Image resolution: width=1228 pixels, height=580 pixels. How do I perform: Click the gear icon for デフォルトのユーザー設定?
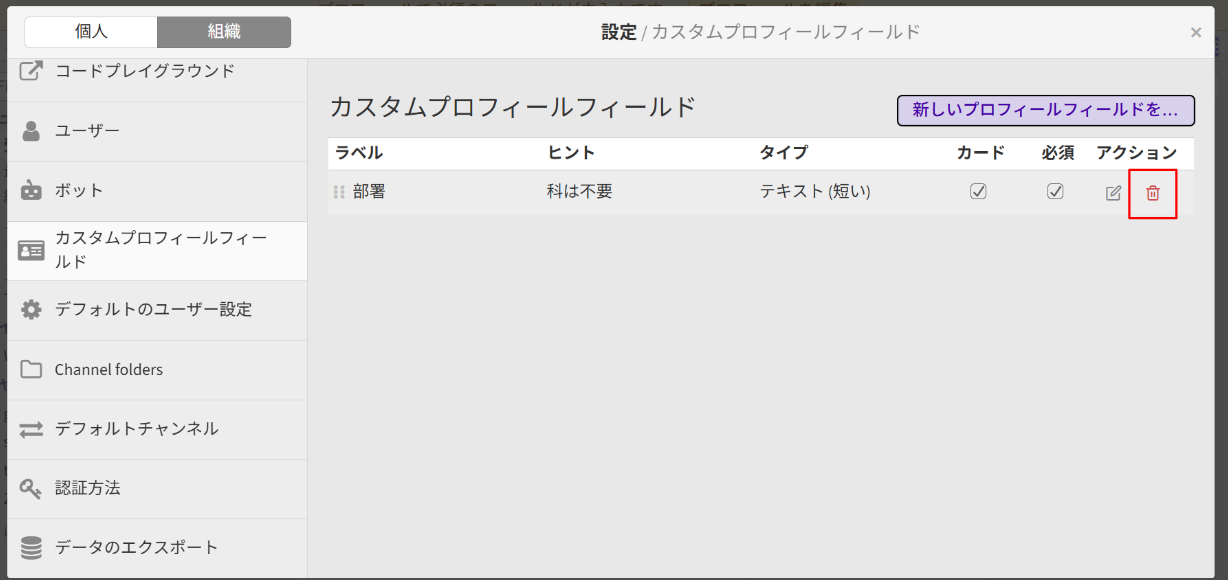pos(32,310)
